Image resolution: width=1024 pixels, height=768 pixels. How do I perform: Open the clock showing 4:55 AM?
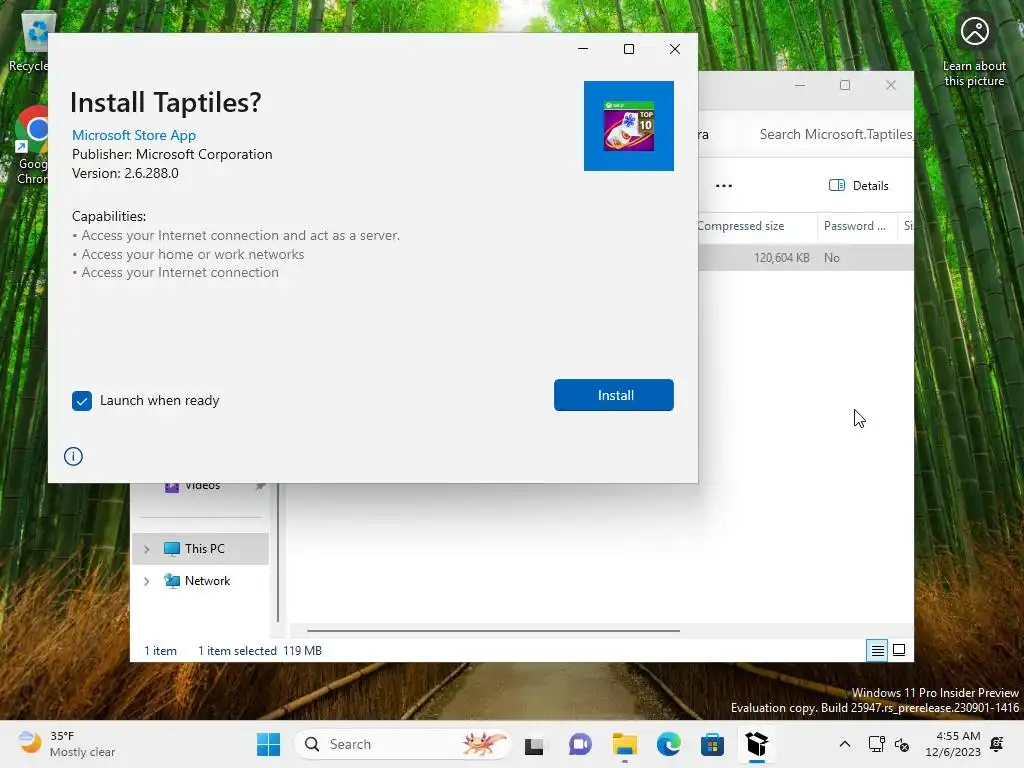pos(953,744)
